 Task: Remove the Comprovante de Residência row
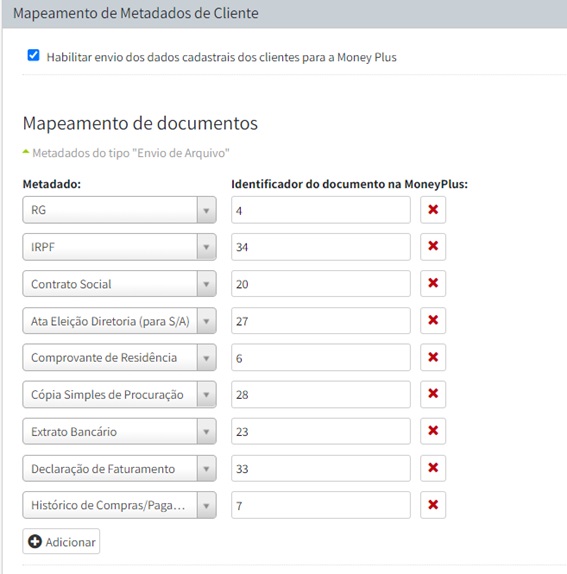(x=433, y=357)
